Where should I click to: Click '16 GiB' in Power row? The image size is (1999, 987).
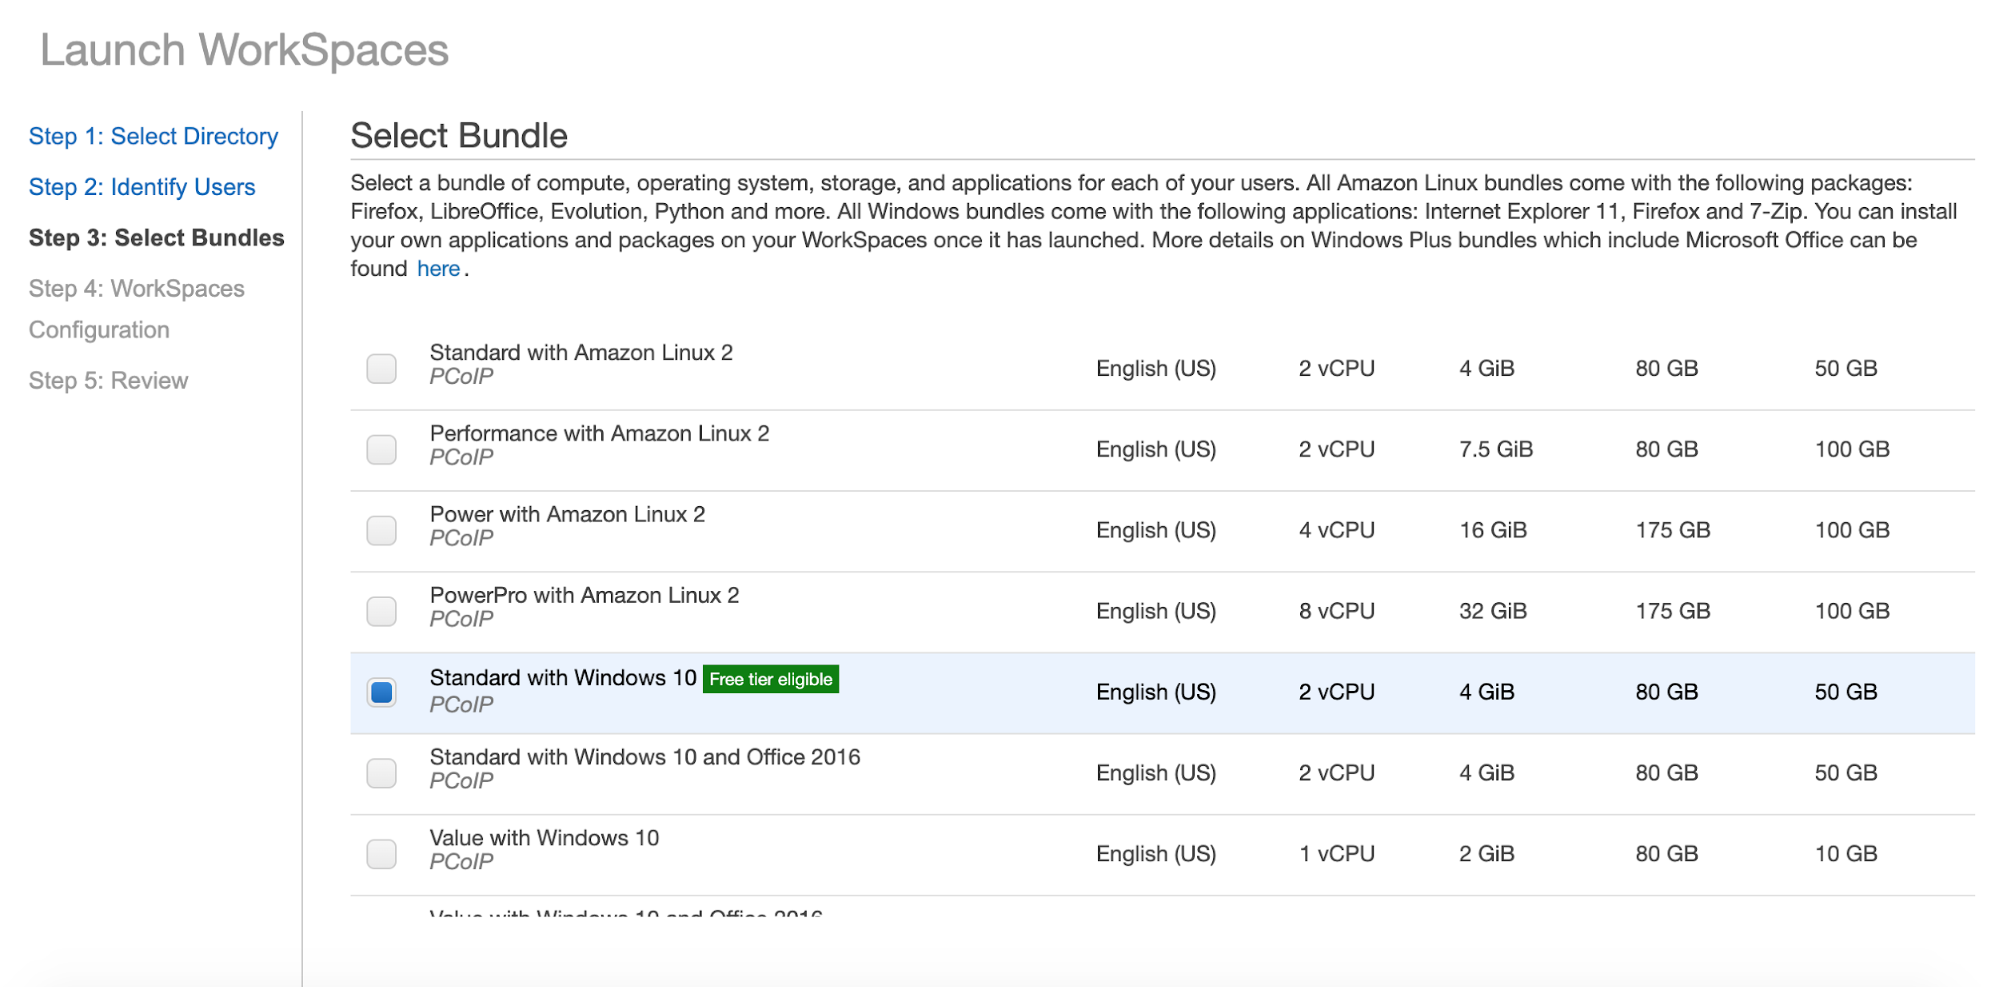(x=1492, y=530)
